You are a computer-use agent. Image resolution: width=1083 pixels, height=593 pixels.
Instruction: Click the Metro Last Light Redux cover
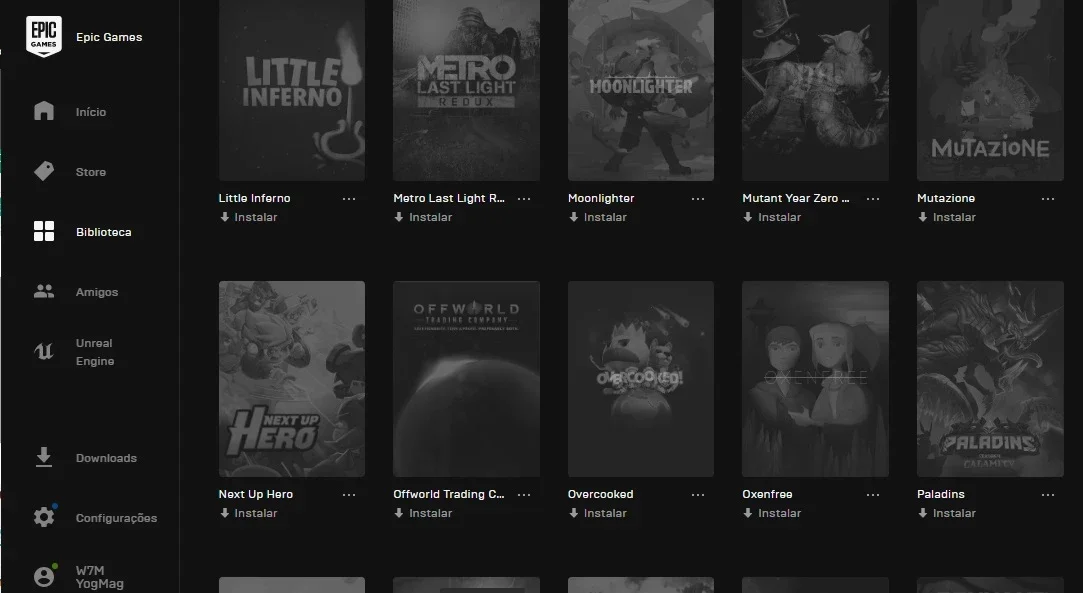coord(466,90)
